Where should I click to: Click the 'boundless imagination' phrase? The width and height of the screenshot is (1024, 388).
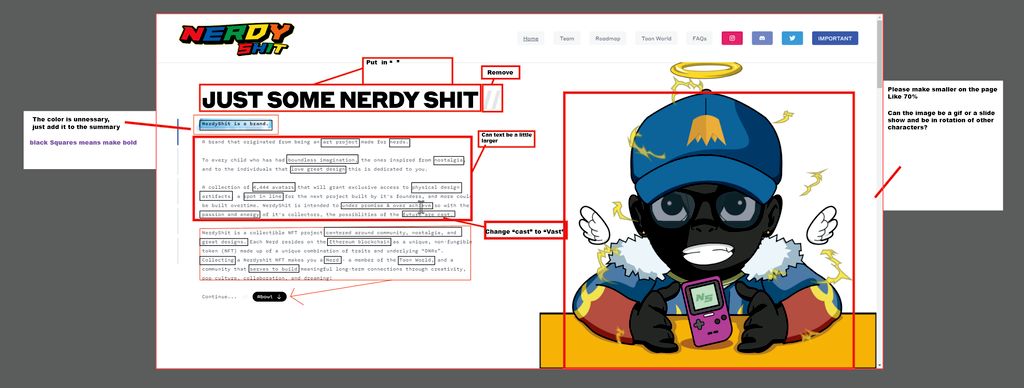tap(322, 160)
